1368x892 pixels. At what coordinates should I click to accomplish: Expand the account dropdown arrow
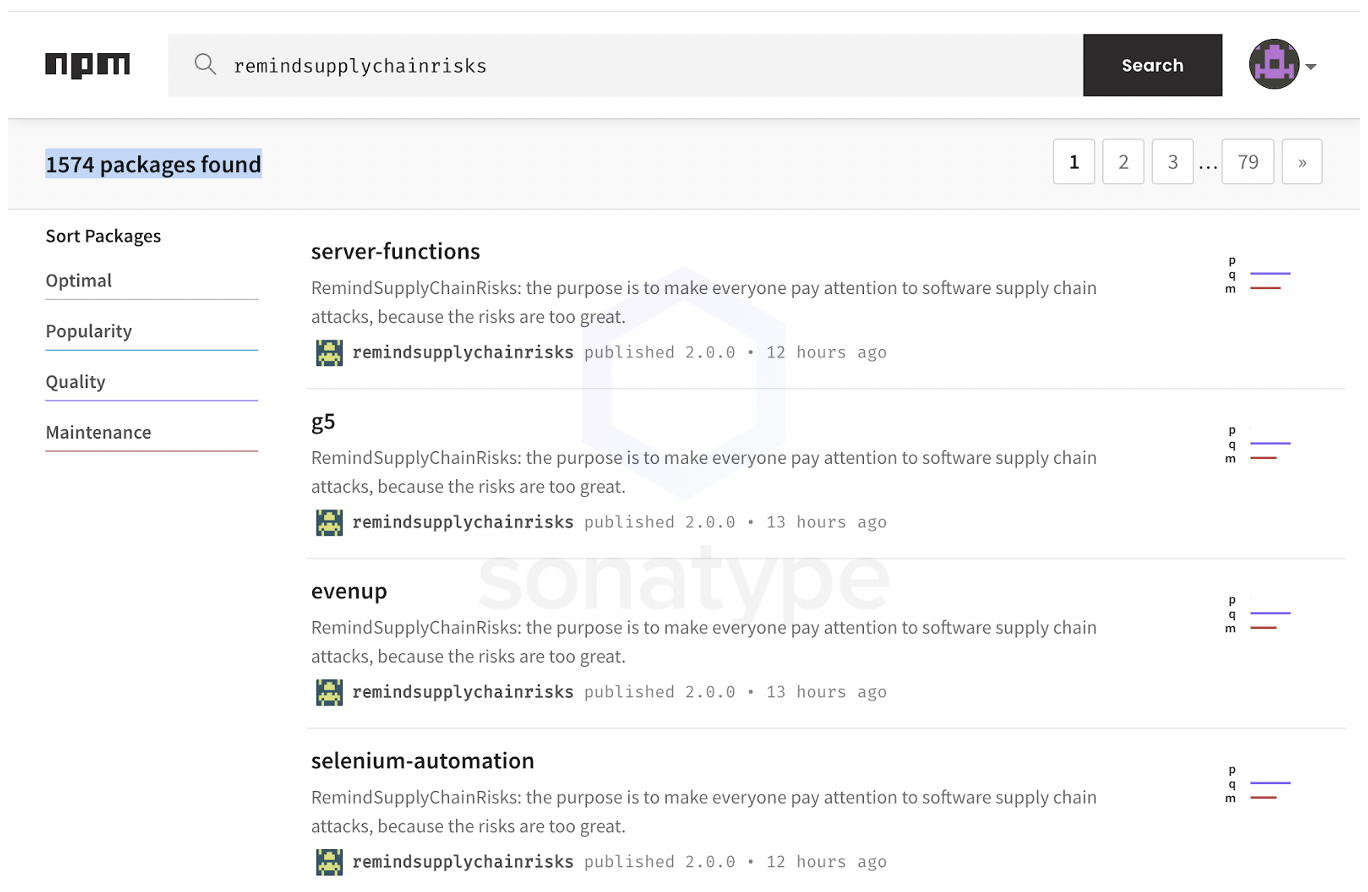(1311, 67)
